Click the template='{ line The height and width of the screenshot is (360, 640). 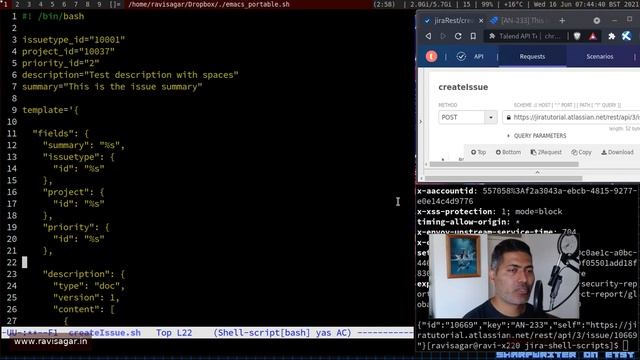coord(50,110)
